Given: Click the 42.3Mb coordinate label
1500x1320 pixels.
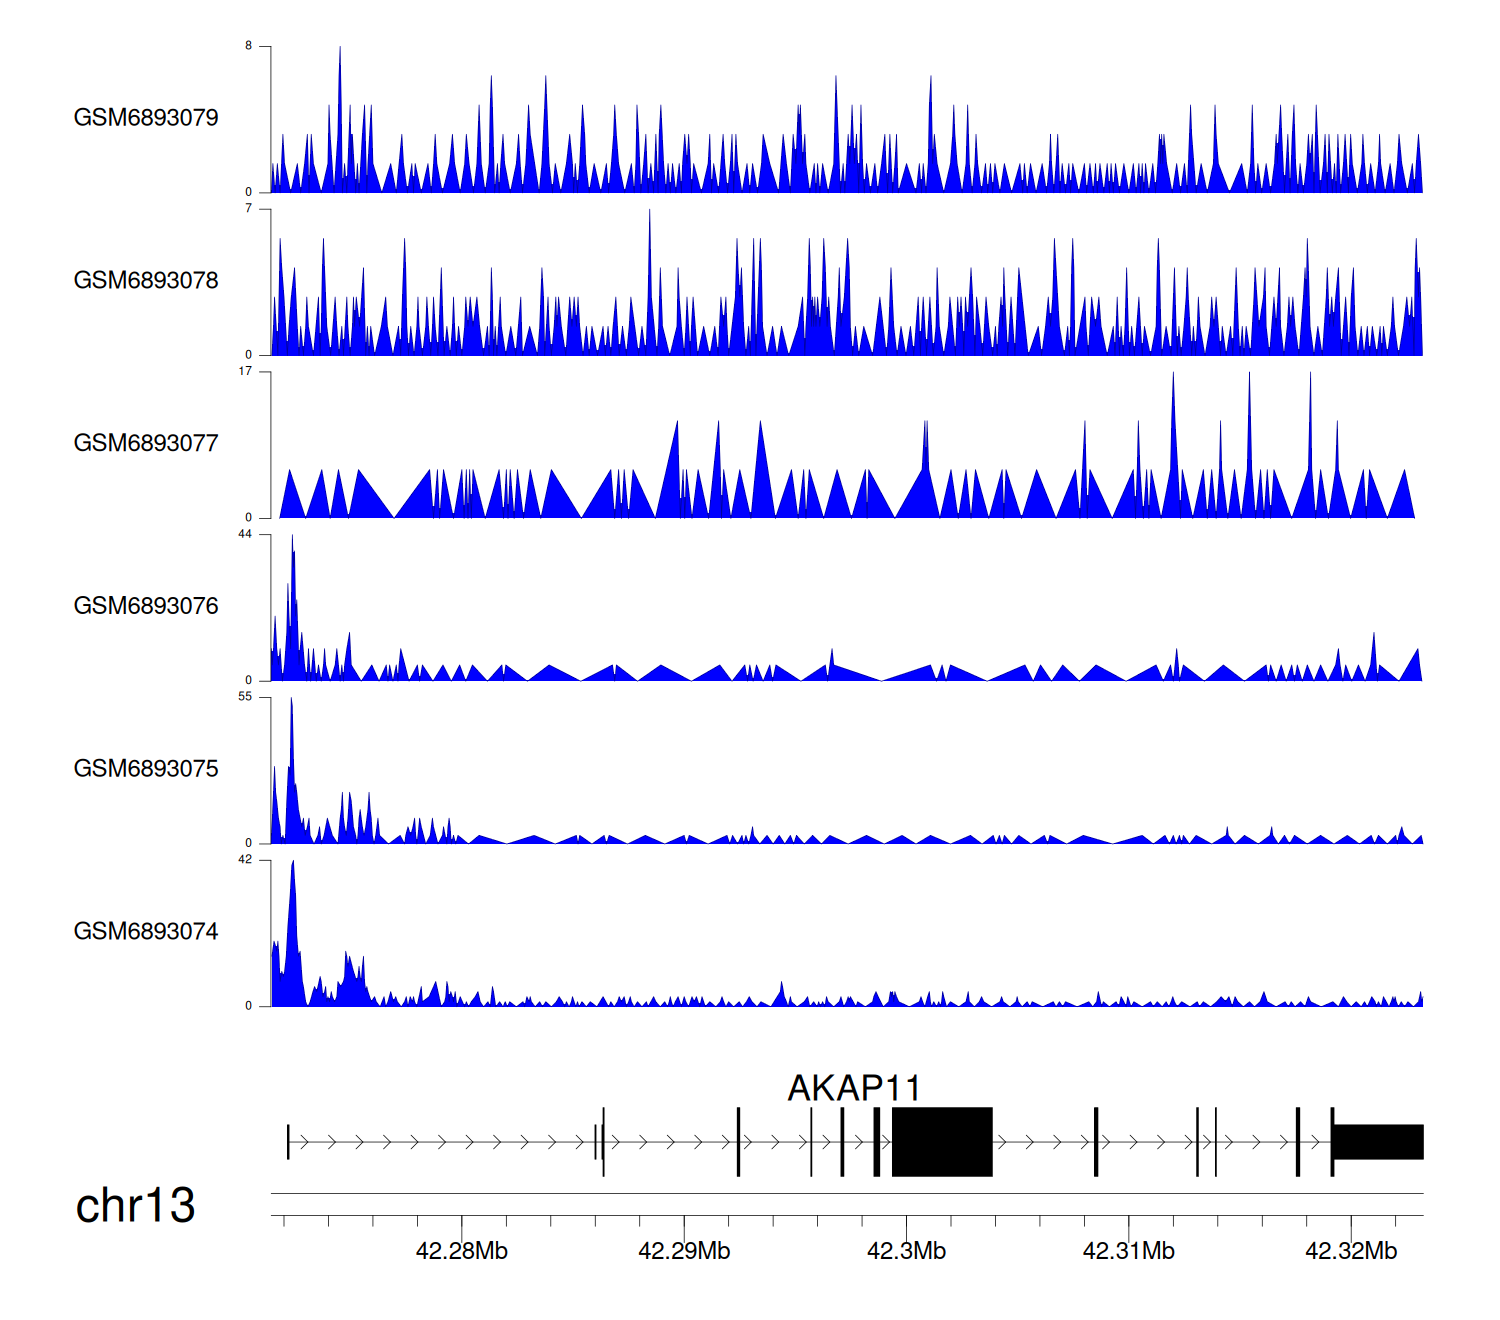Looking at the screenshot, I should click(906, 1251).
